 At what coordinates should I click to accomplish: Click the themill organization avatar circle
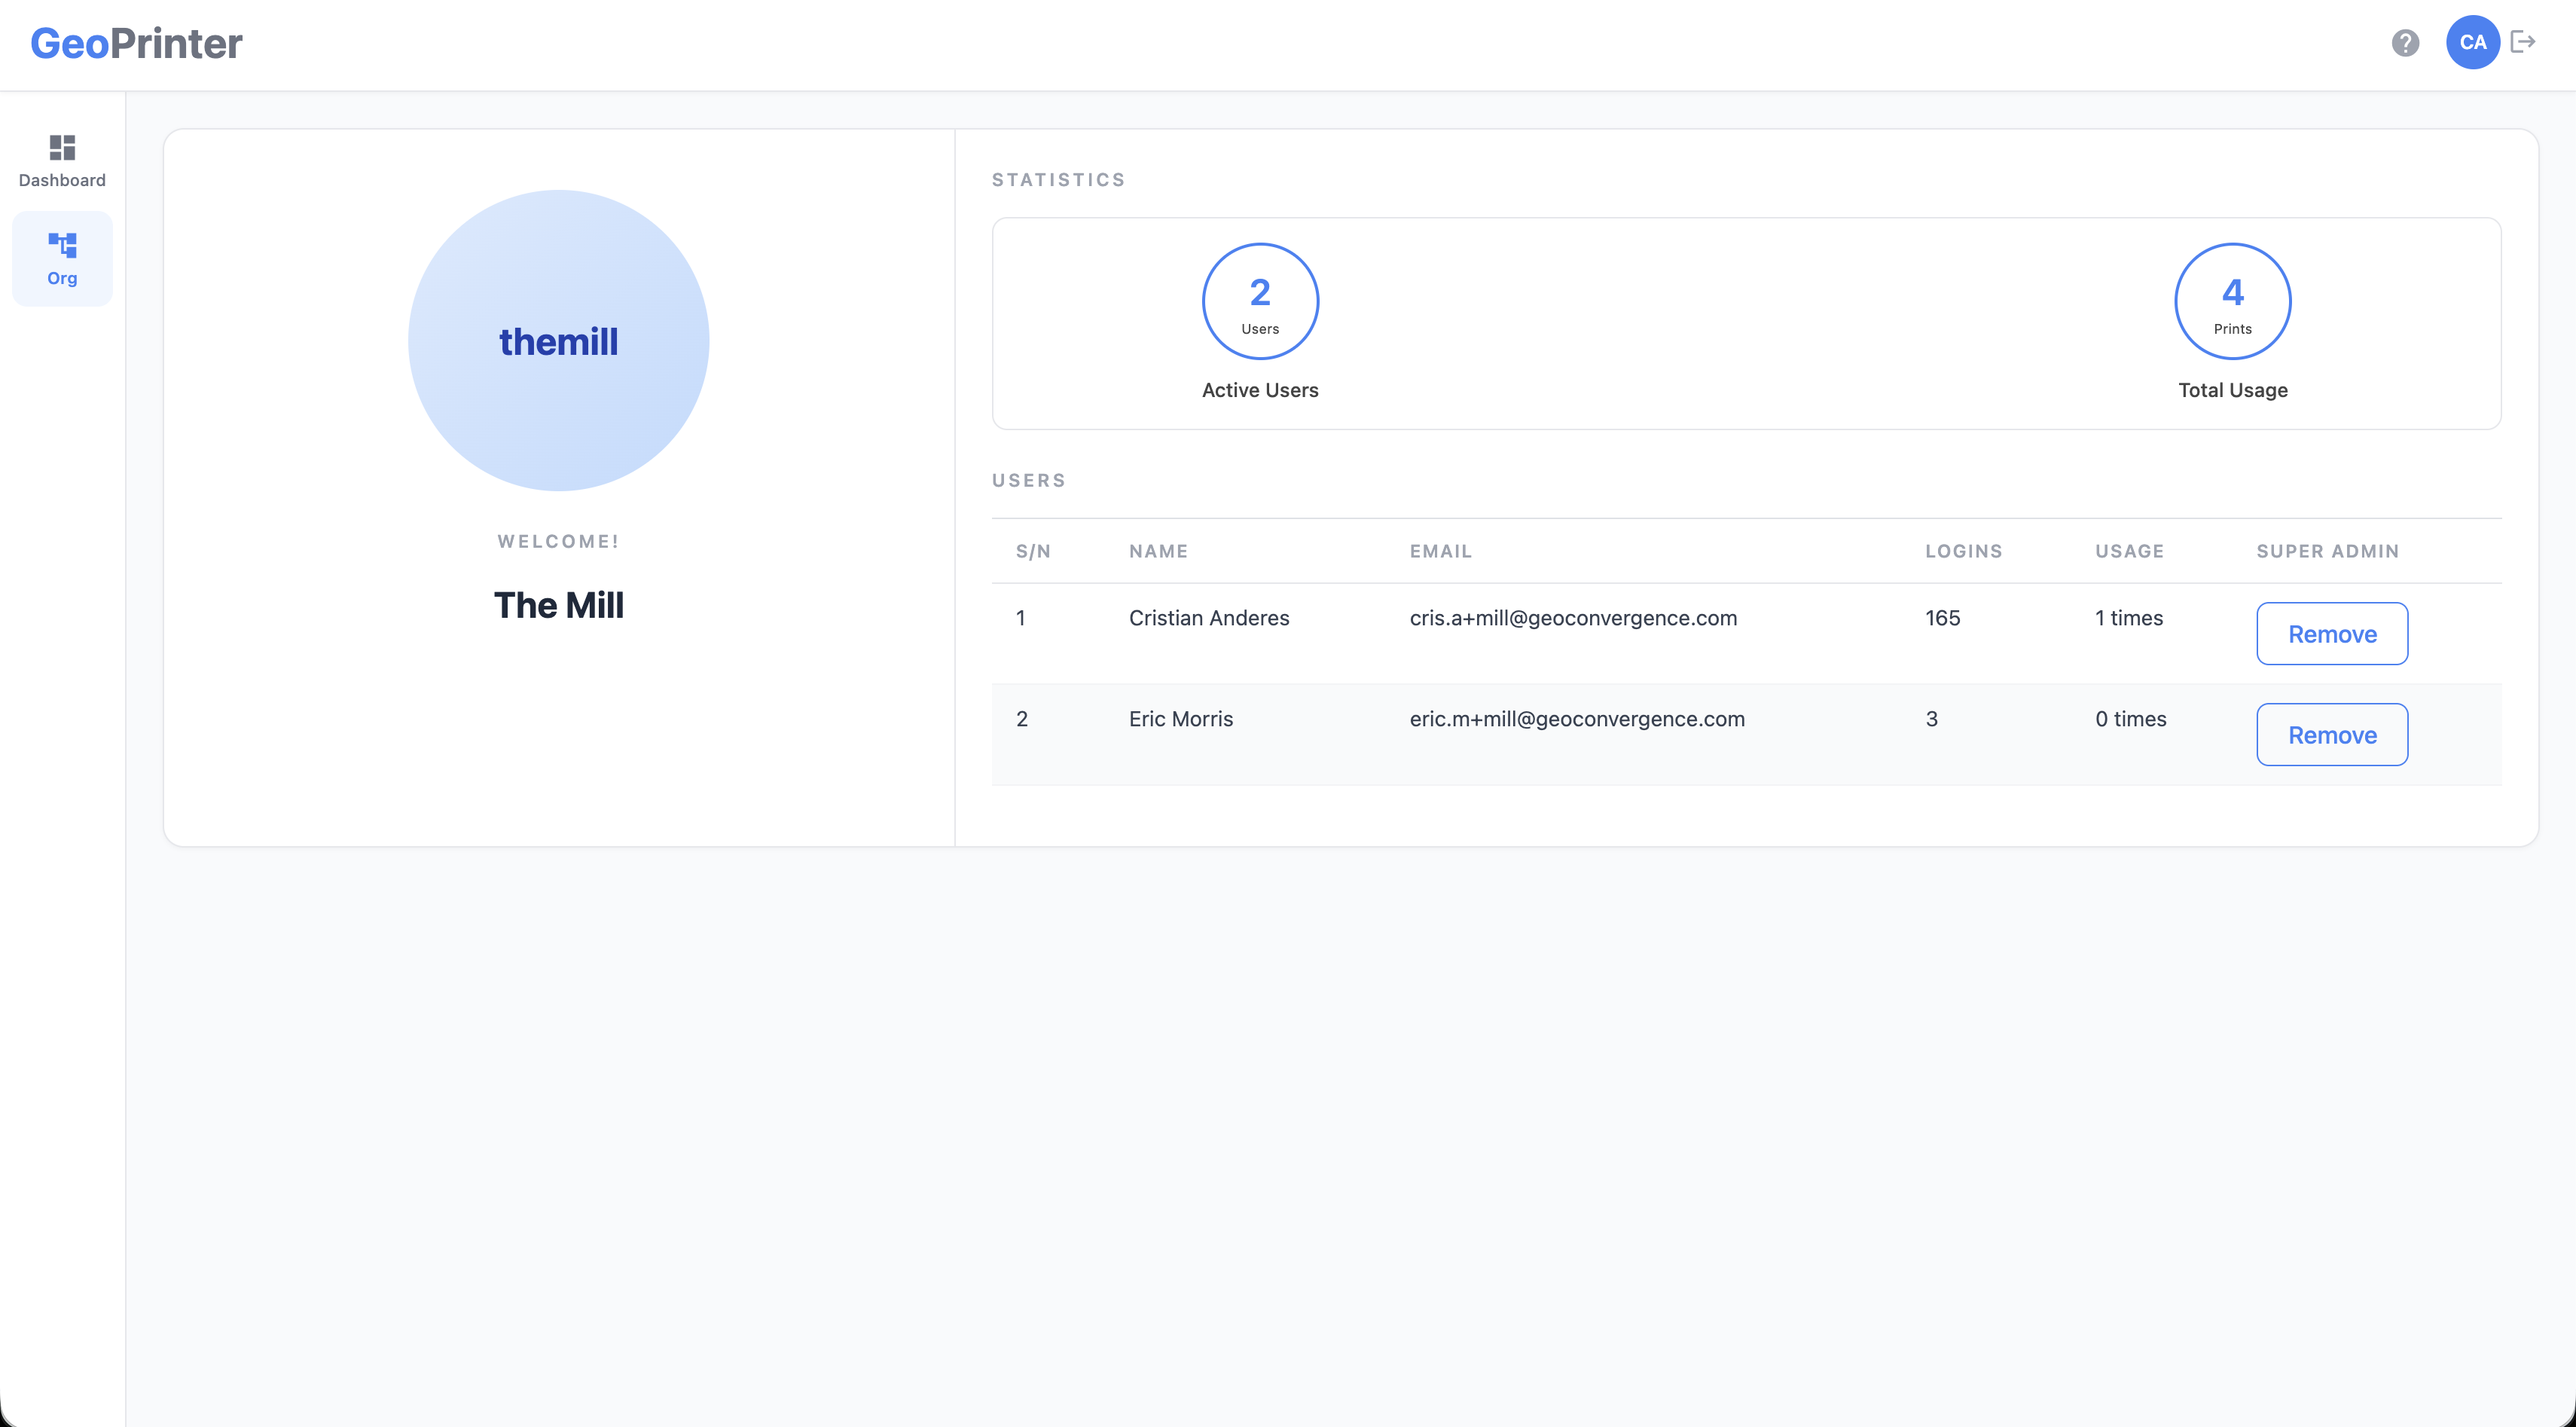559,341
